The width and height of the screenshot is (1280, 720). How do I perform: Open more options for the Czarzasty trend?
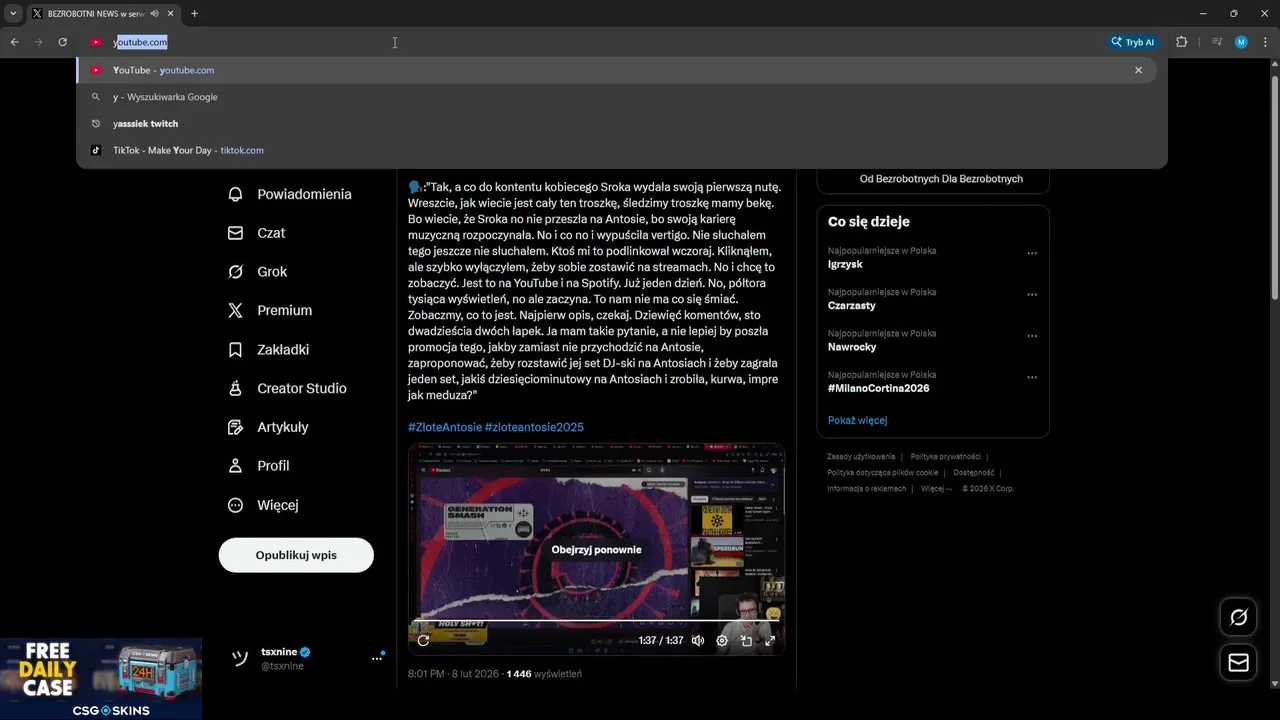coord(1032,294)
